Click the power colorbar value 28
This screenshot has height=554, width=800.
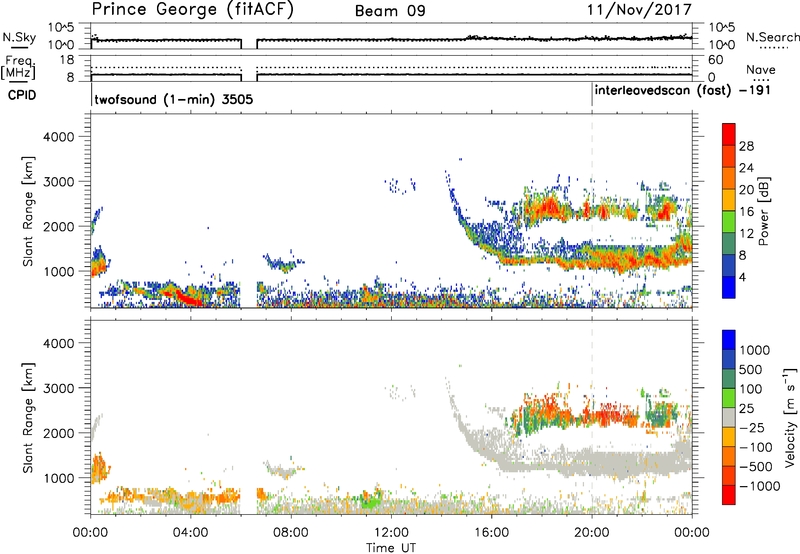(x=746, y=146)
